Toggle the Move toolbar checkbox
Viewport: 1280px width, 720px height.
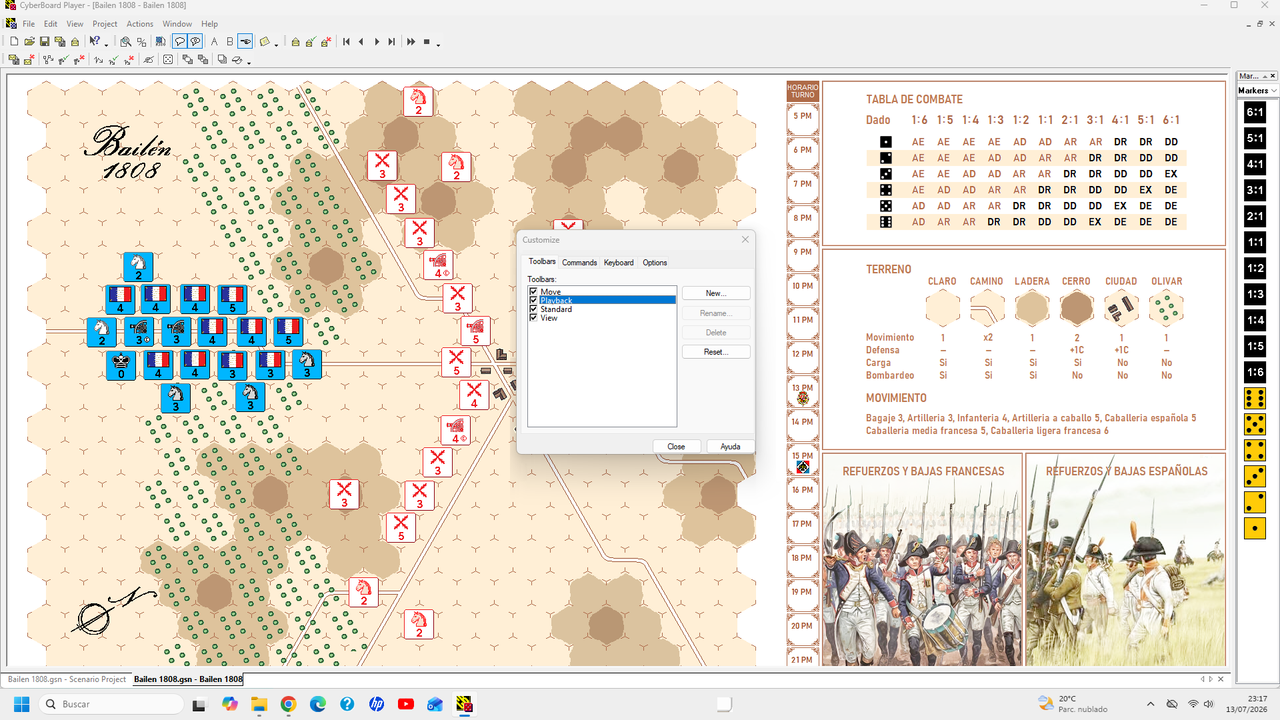[533, 292]
